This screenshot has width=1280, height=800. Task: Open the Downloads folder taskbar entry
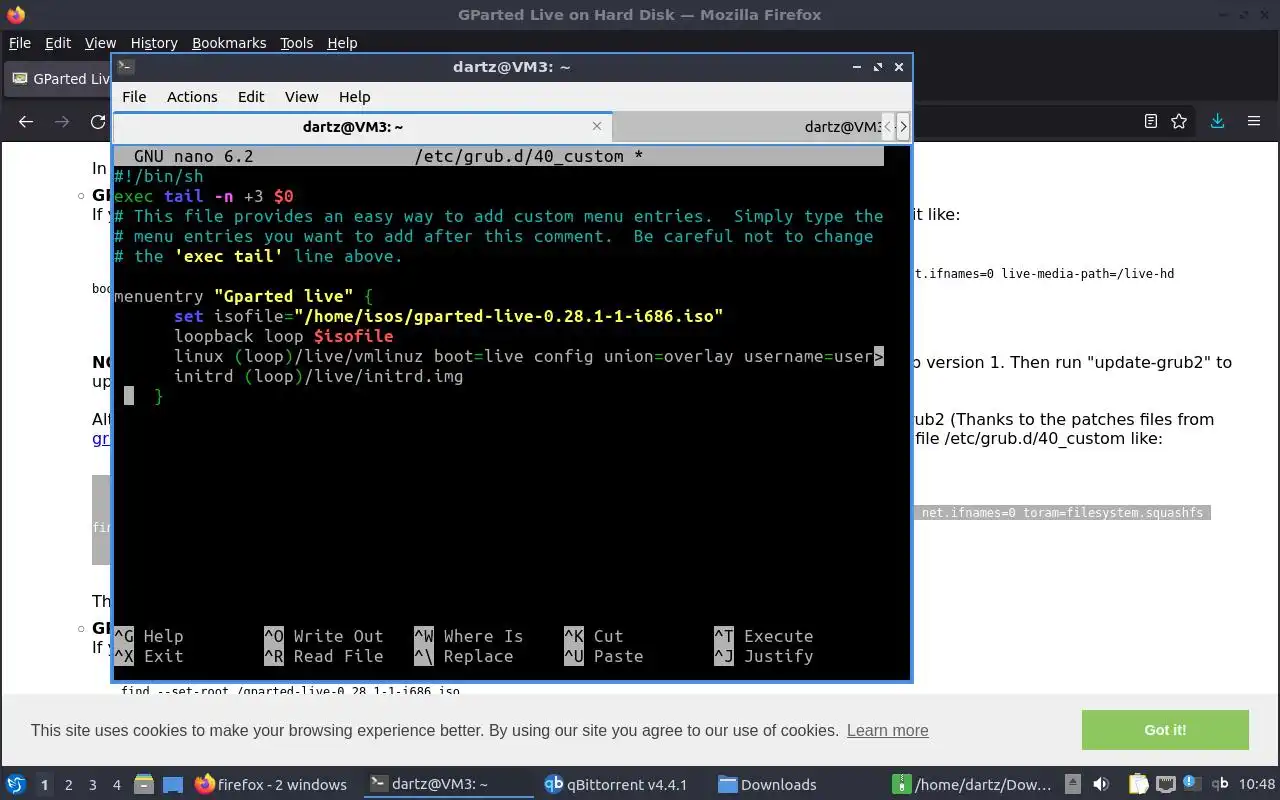tap(767, 784)
